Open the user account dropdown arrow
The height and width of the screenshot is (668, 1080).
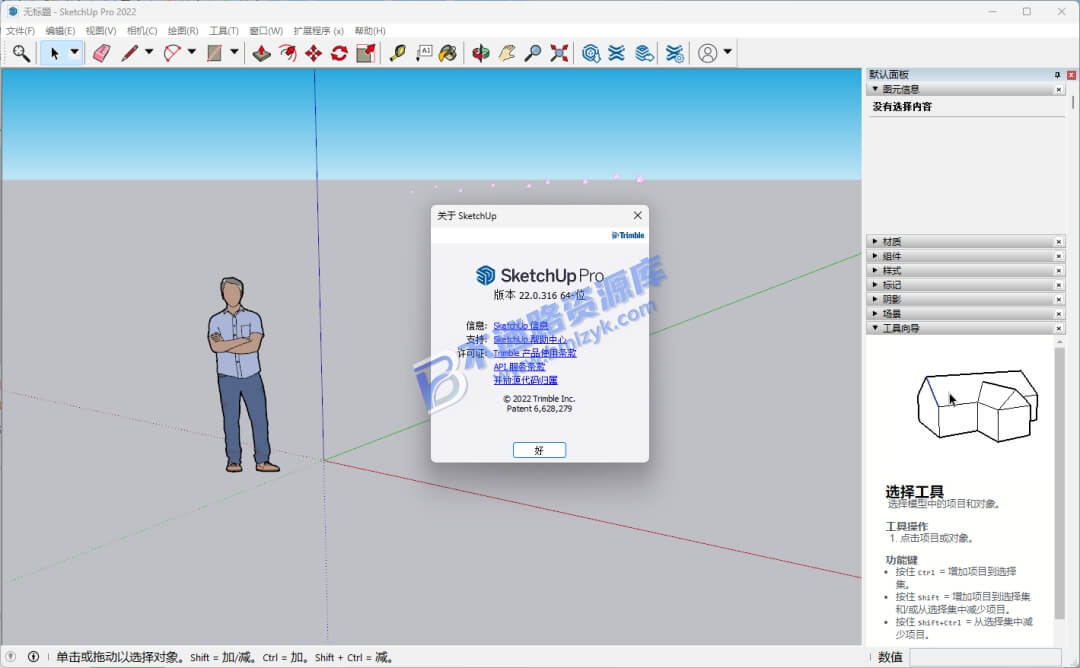[x=727, y=52]
